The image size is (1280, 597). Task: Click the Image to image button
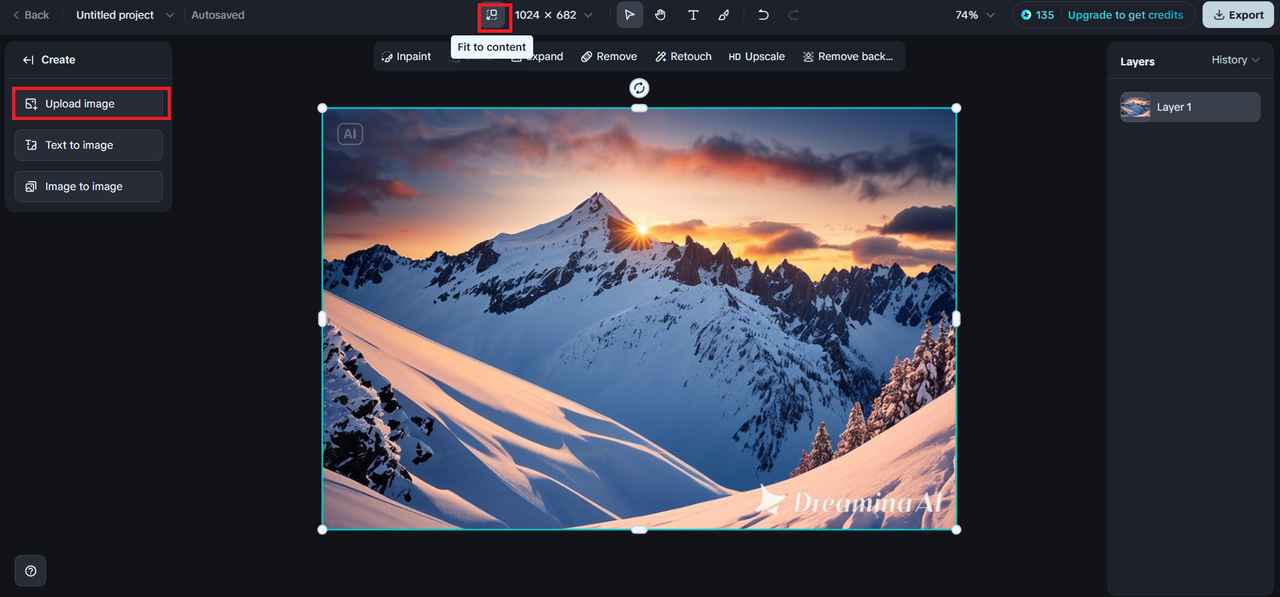click(x=89, y=187)
